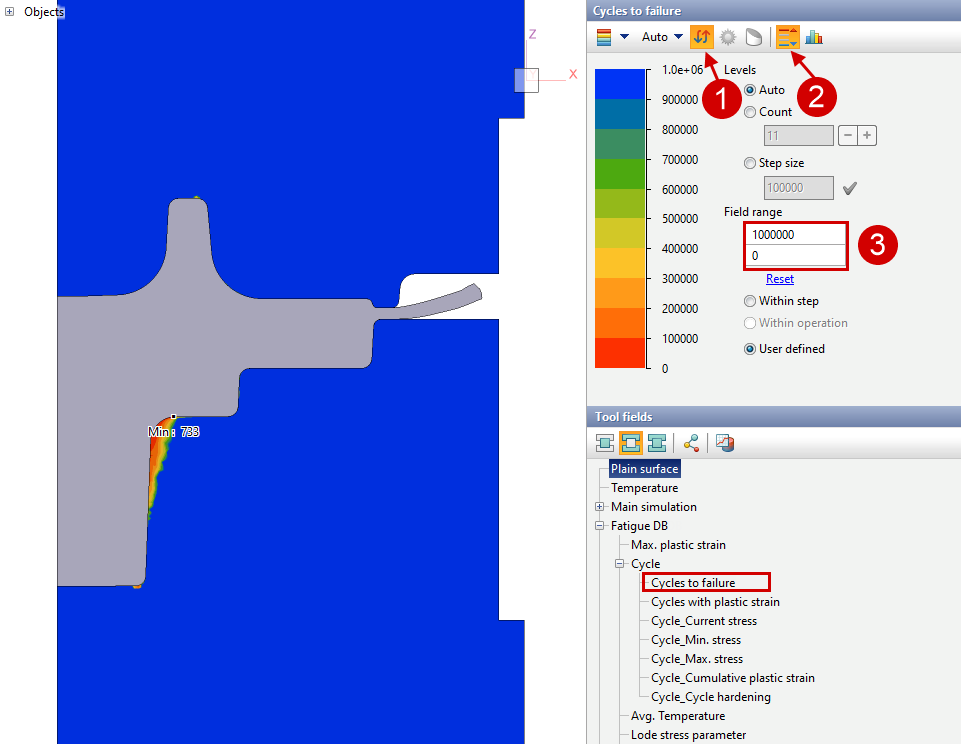Select the Within step radio button
This screenshot has height=744, width=961.
click(x=750, y=300)
